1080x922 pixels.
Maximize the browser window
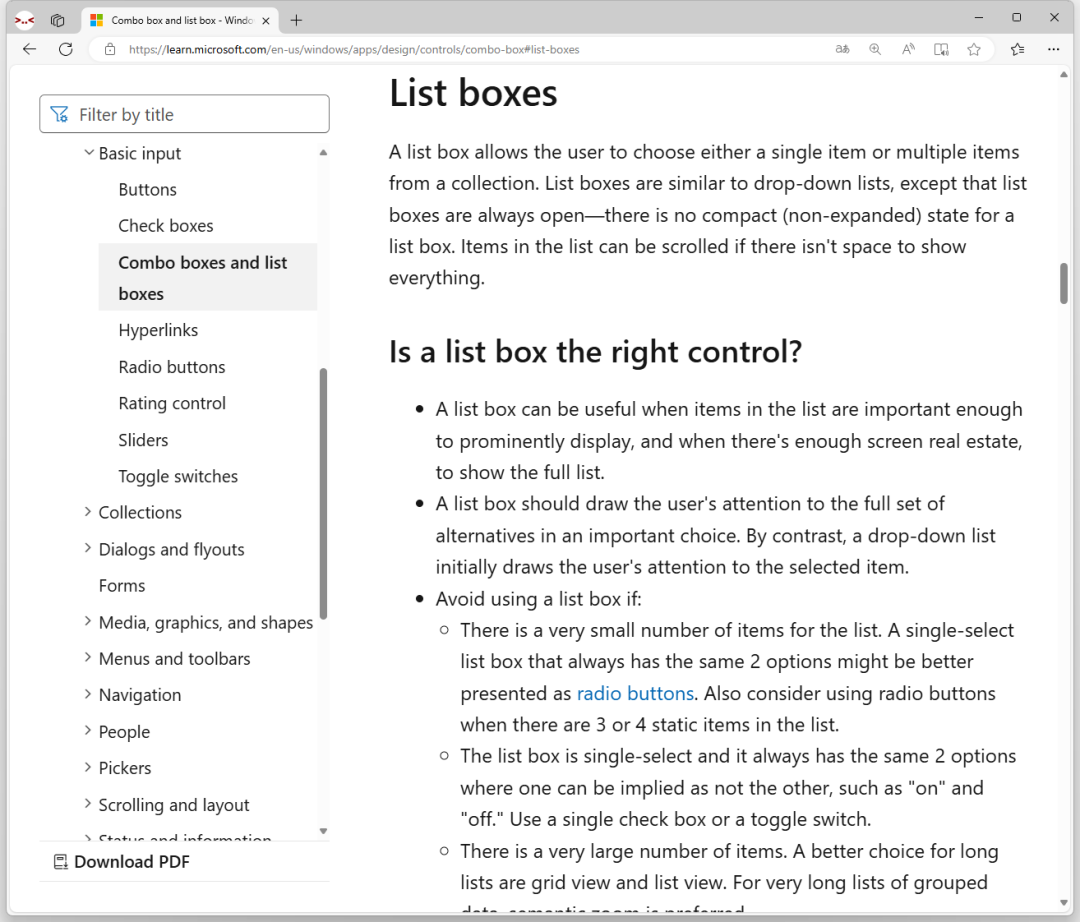point(1017,17)
